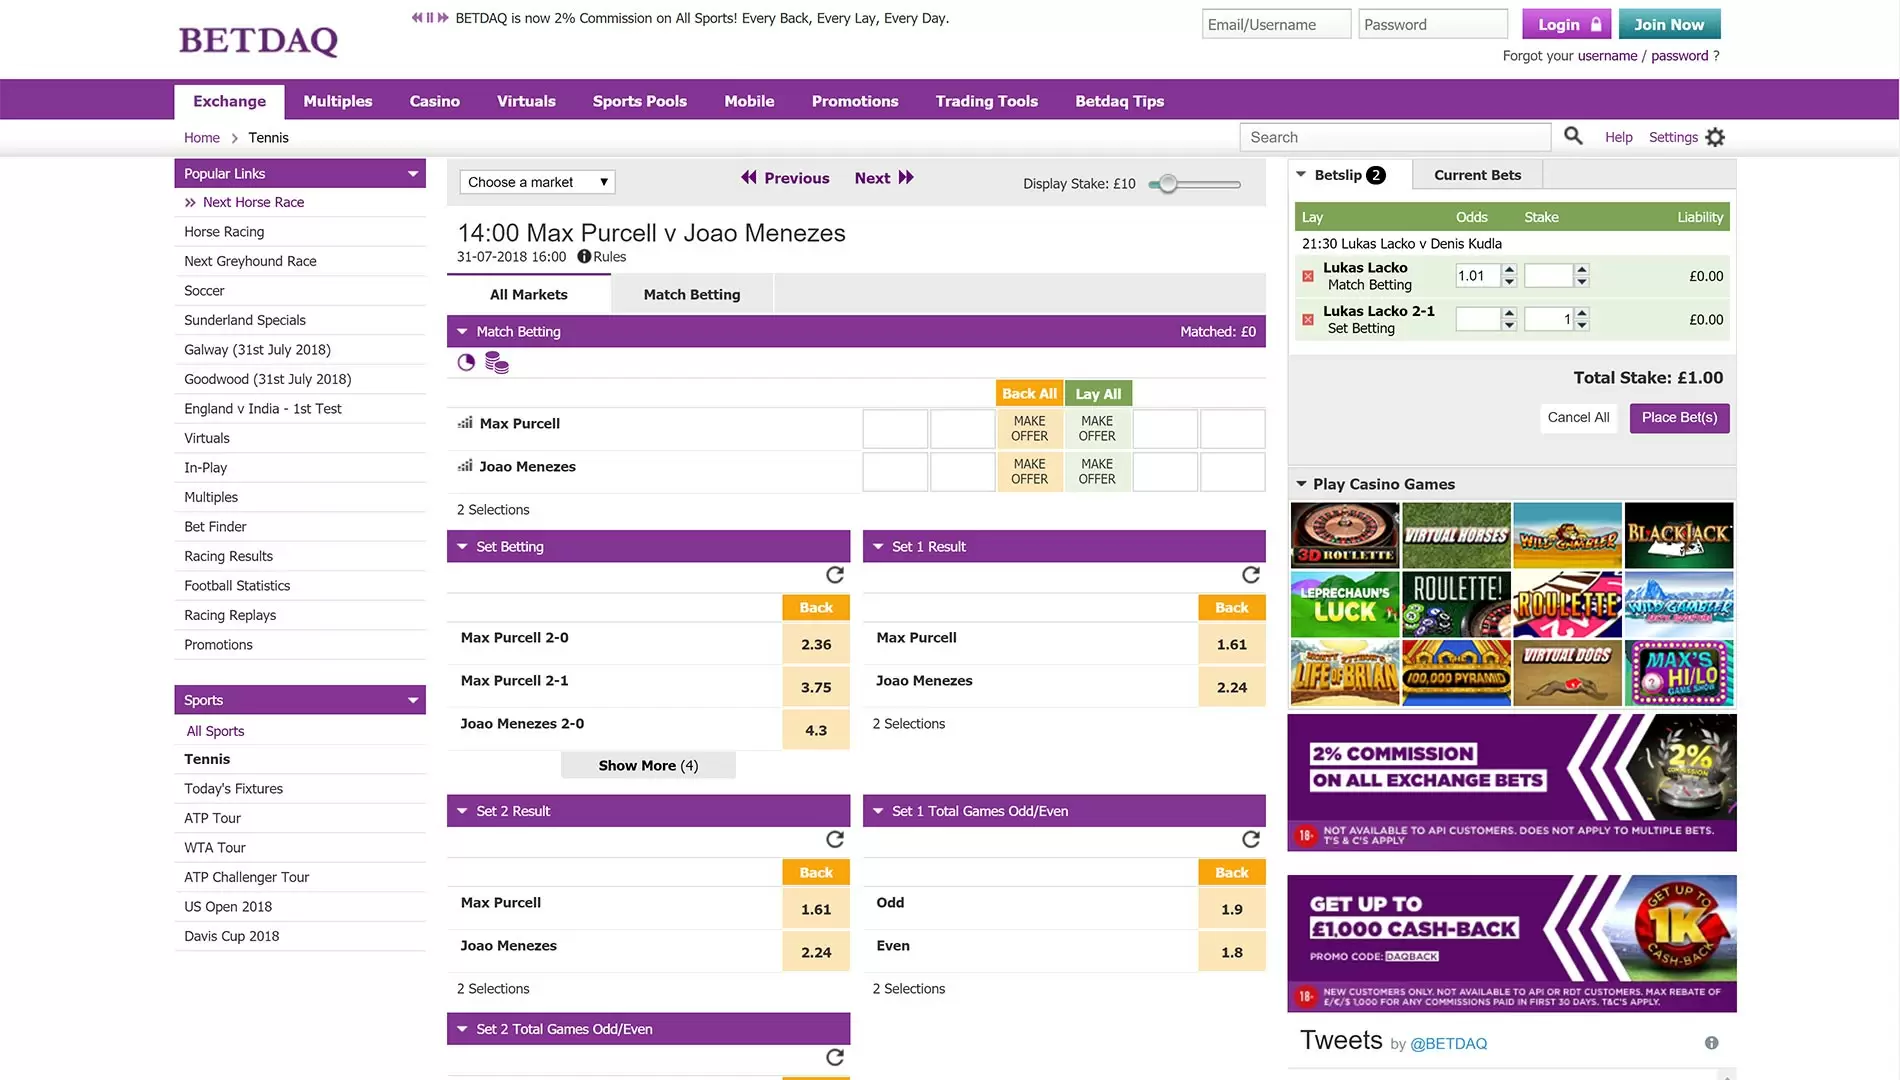Open the Blackjack casino game
This screenshot has height=1080, width=1900.
click(x=1679, y=535)
